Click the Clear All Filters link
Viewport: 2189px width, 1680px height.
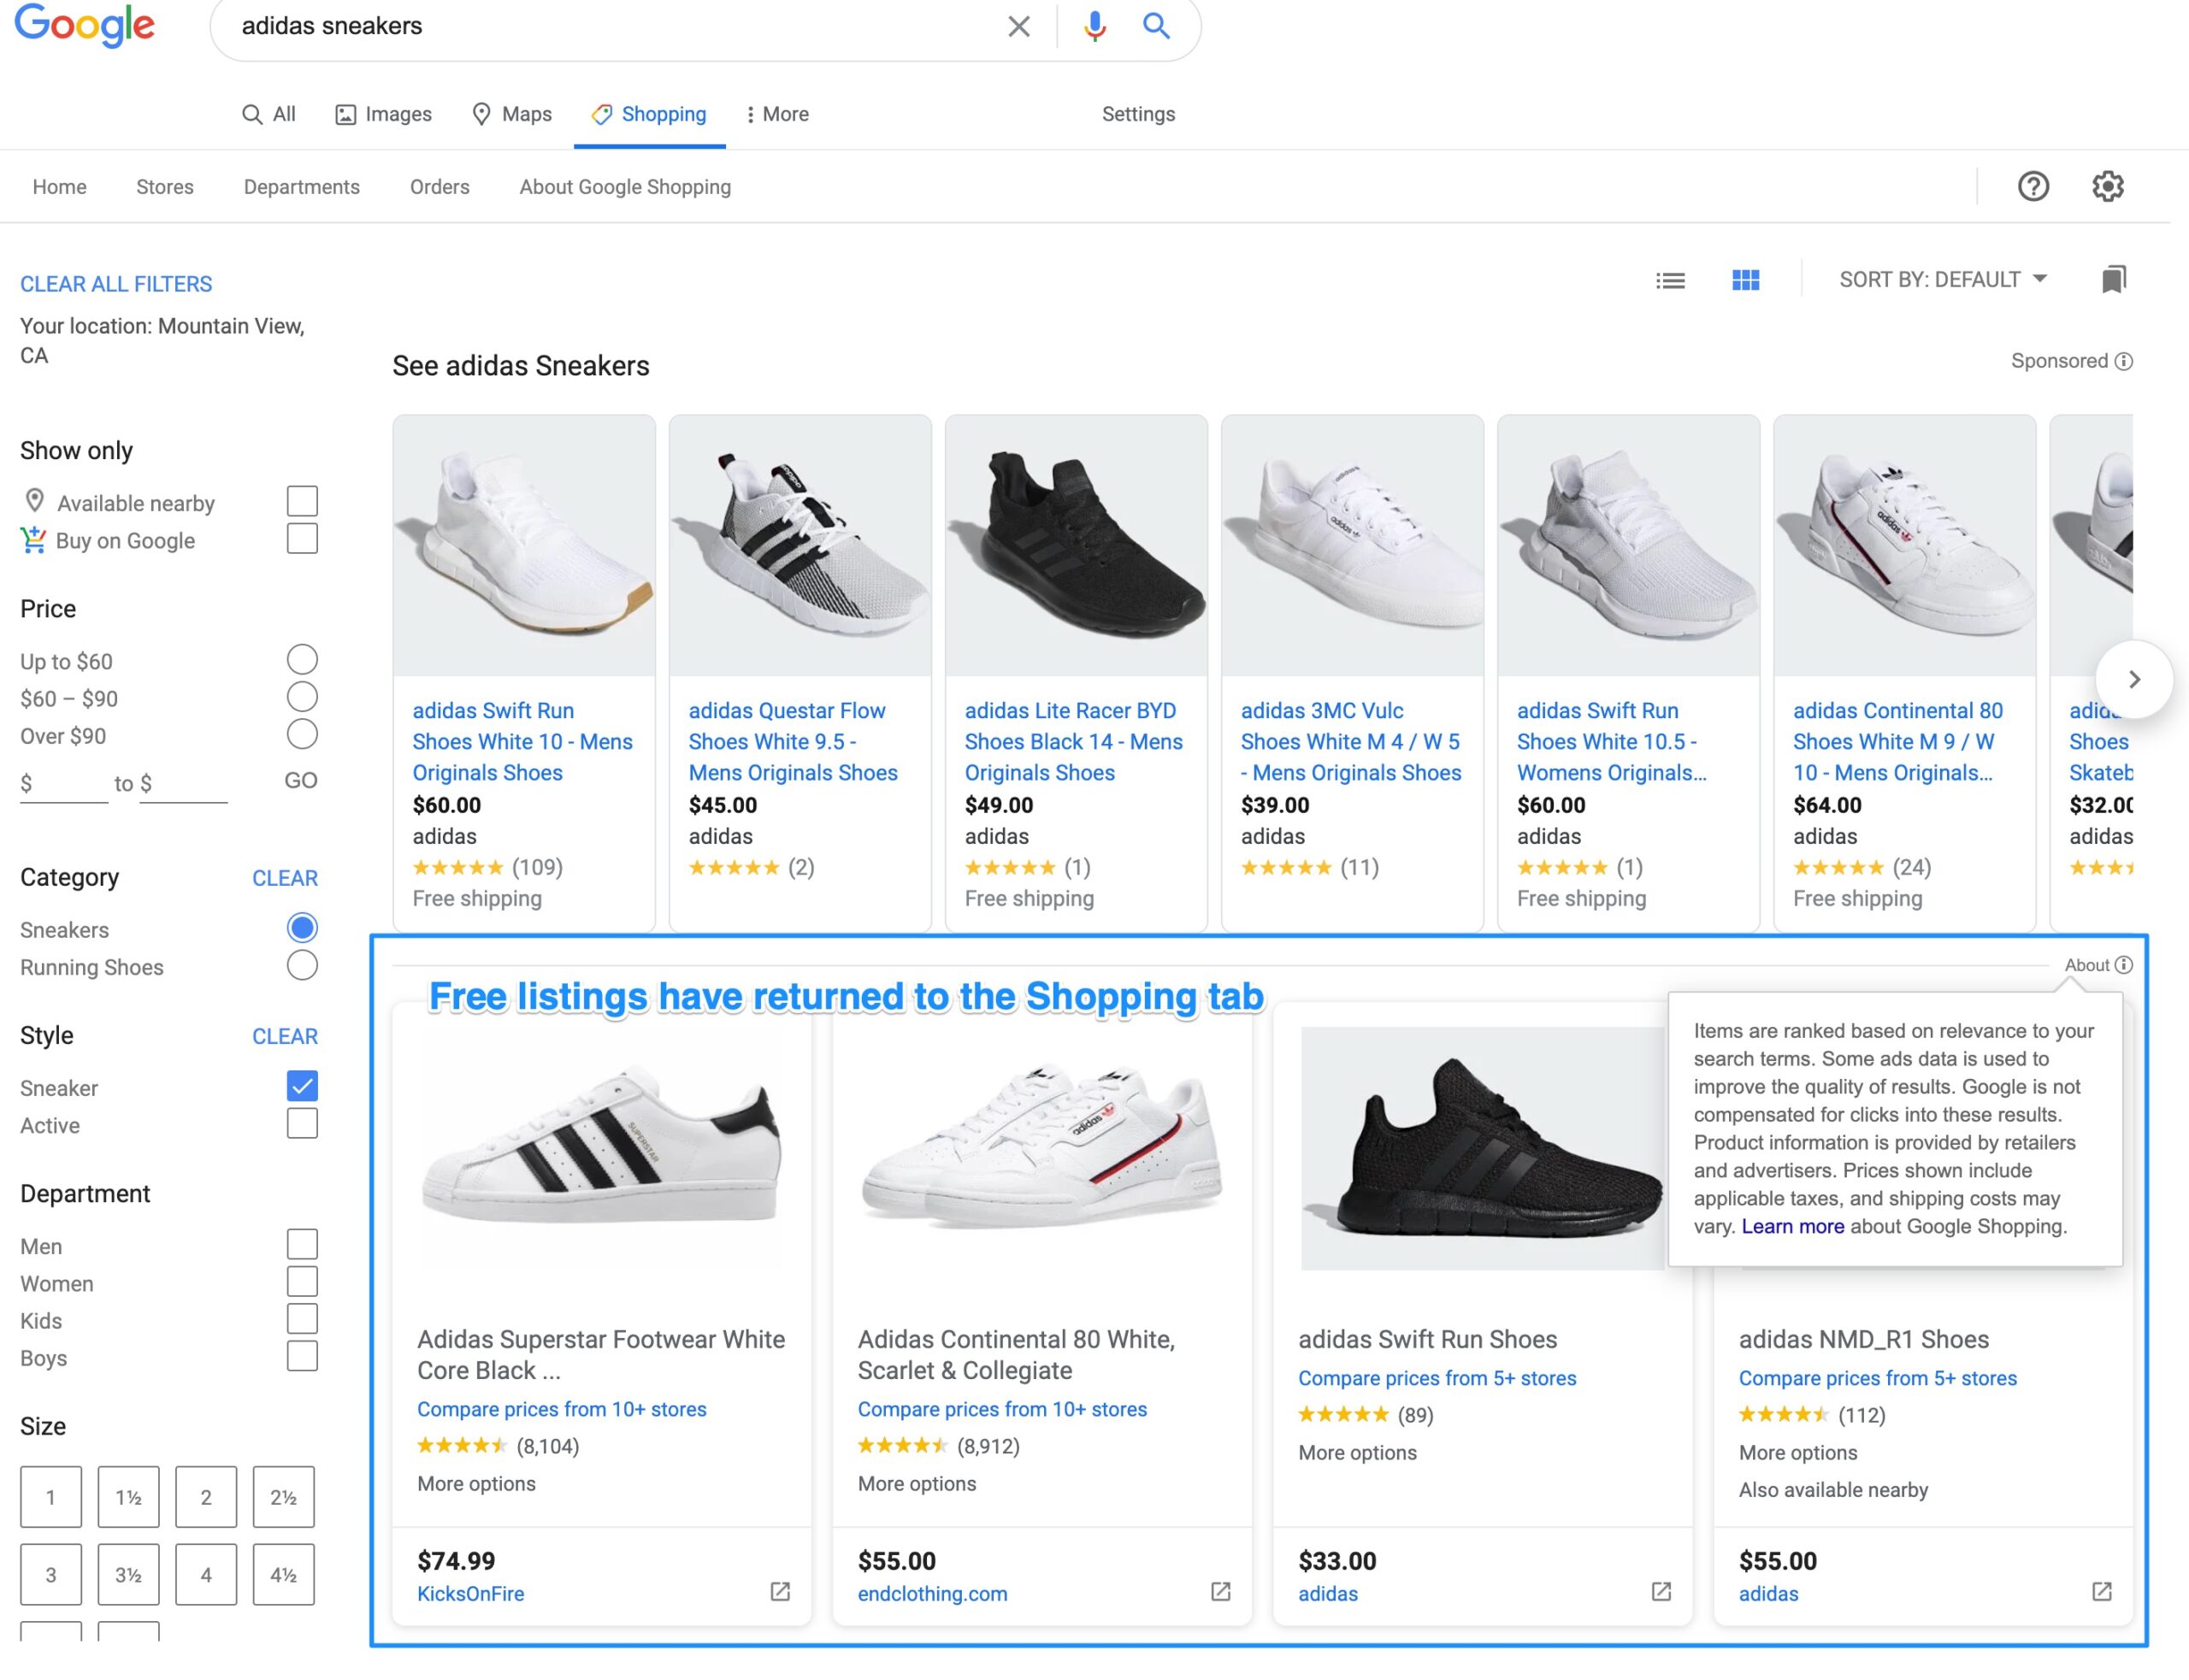pos(115,283)
